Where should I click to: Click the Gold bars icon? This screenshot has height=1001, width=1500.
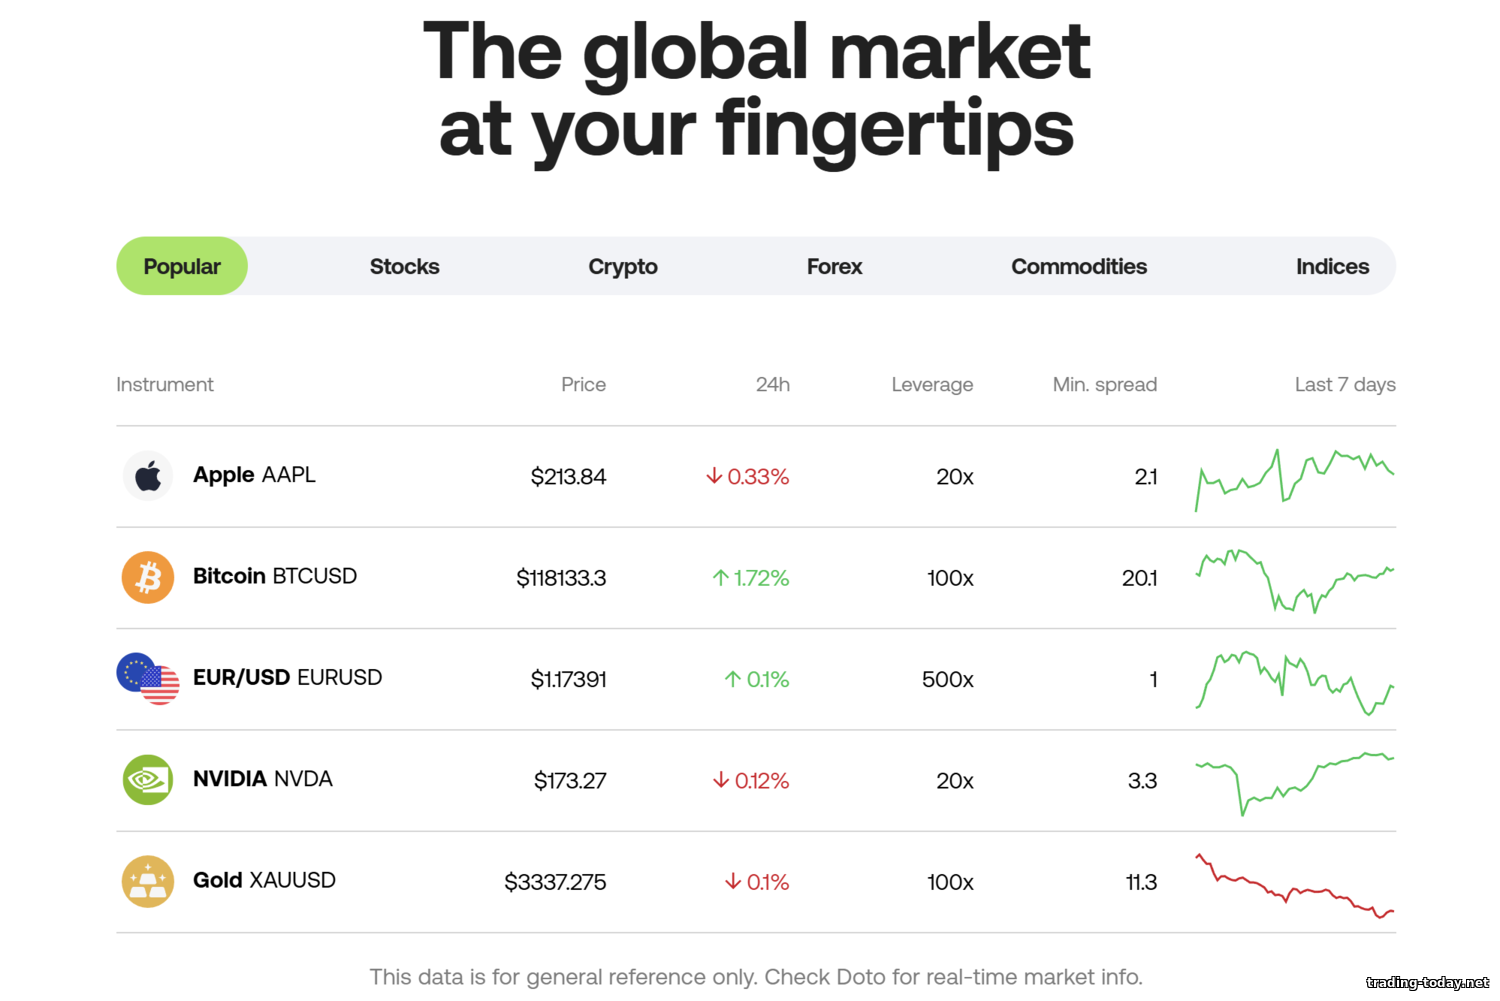[148, 882]
